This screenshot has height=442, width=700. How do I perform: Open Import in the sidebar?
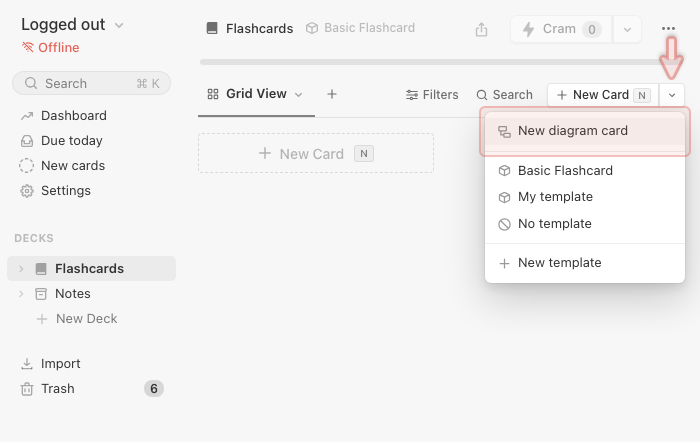click(x=60, y=364)
